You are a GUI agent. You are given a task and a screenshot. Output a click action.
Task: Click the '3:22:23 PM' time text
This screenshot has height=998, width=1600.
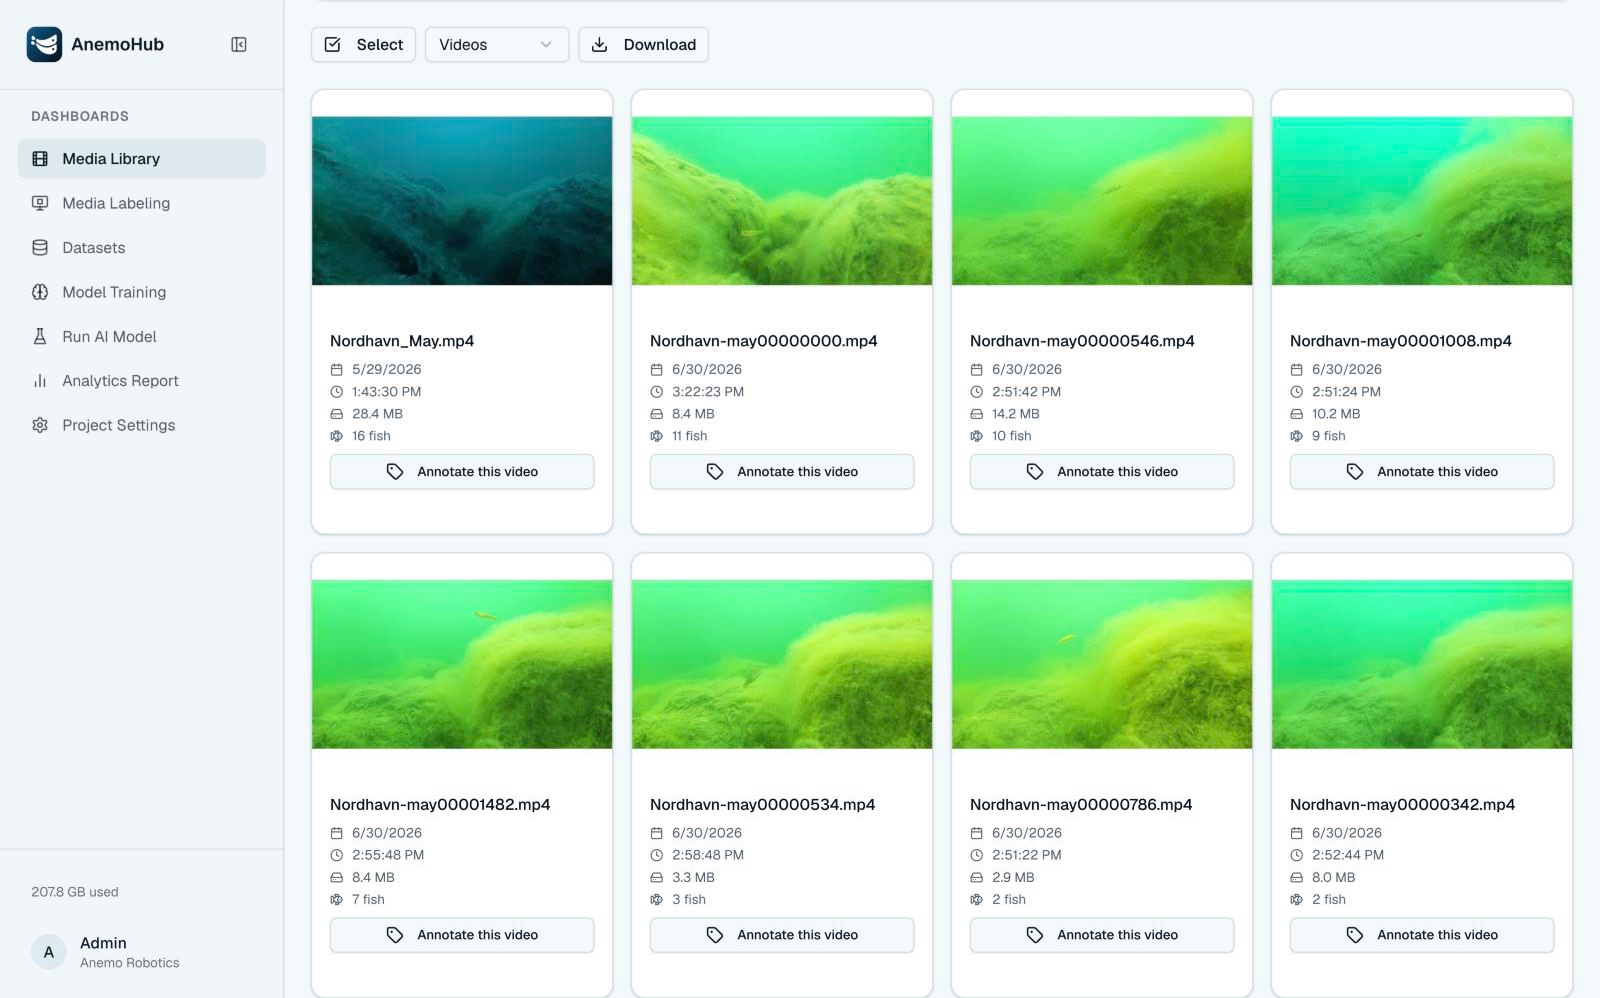click(x=708, y=392)
